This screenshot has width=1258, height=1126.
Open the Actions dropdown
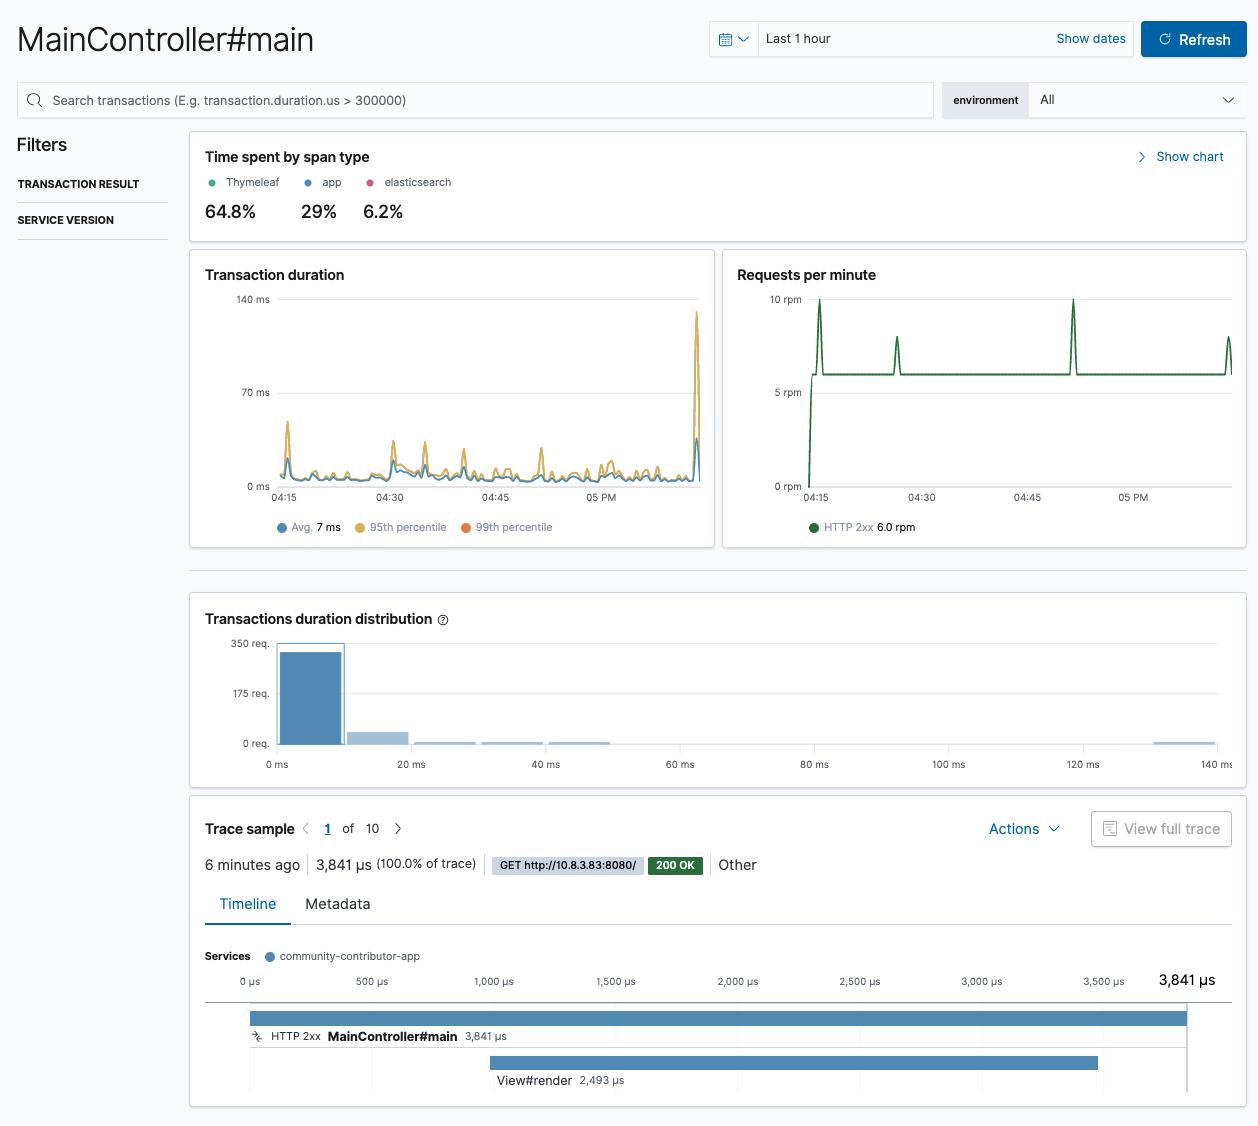tap(1024, 829)
